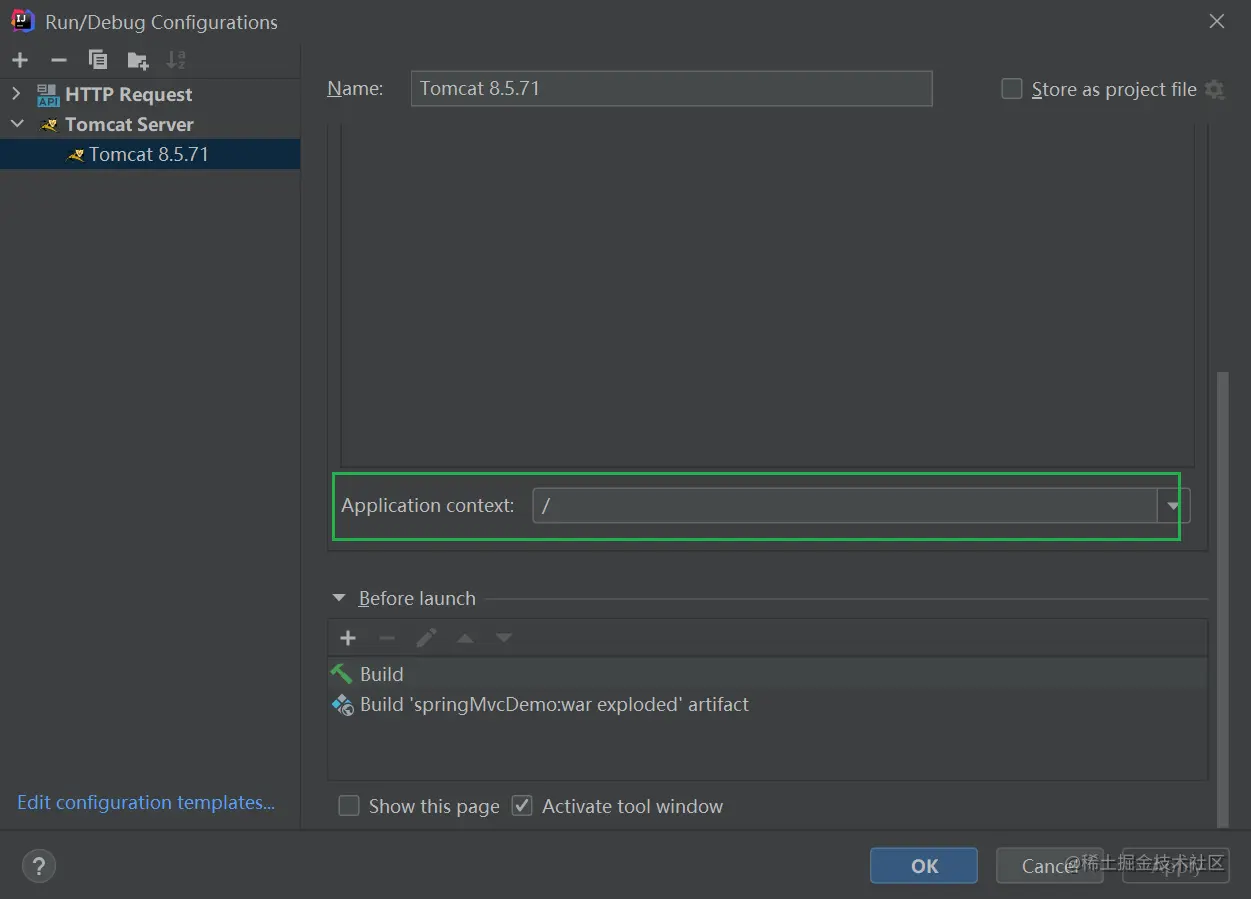Click the dialog's vertical scrollbar
Screen dimensions: 1251x899
pyautogui.click(x=1223, y=600)
